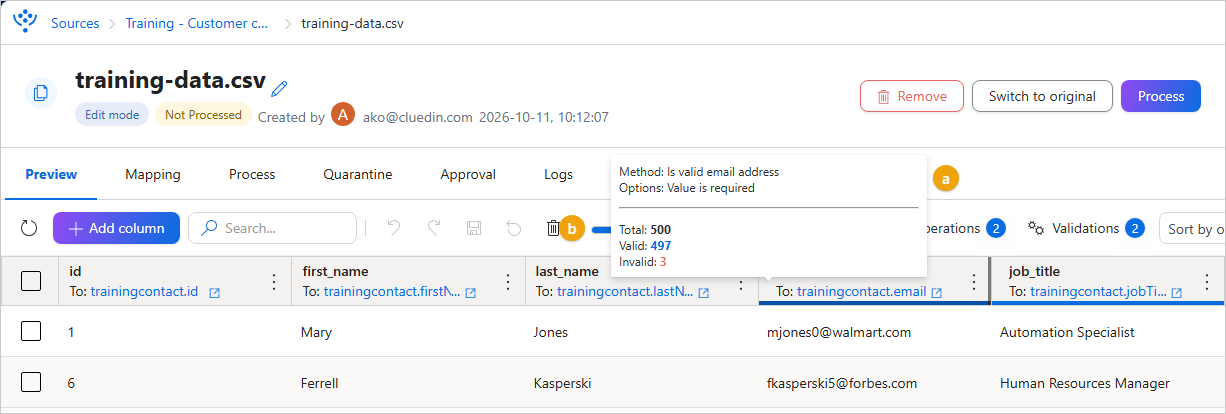Open the Operations panel button
Image resolution: width=1226 pixels, height=414 pixels.
pyautogui.click(x=965, y=228)
